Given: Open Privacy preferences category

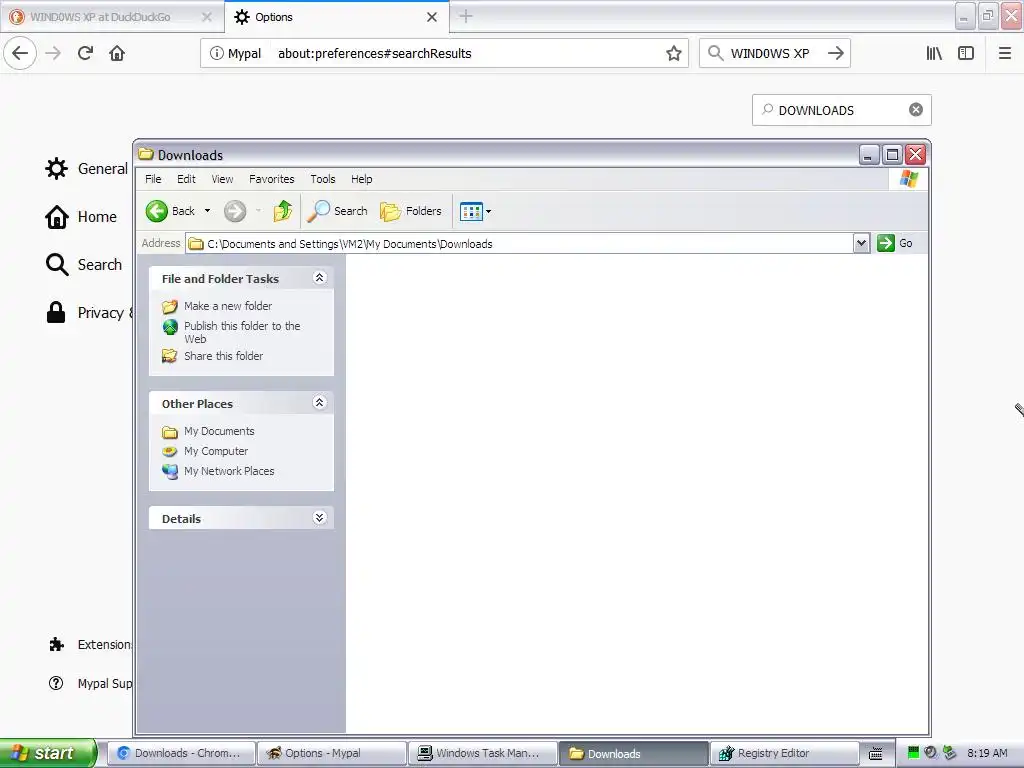Looking at the screenshot, I should coord(88,313).
